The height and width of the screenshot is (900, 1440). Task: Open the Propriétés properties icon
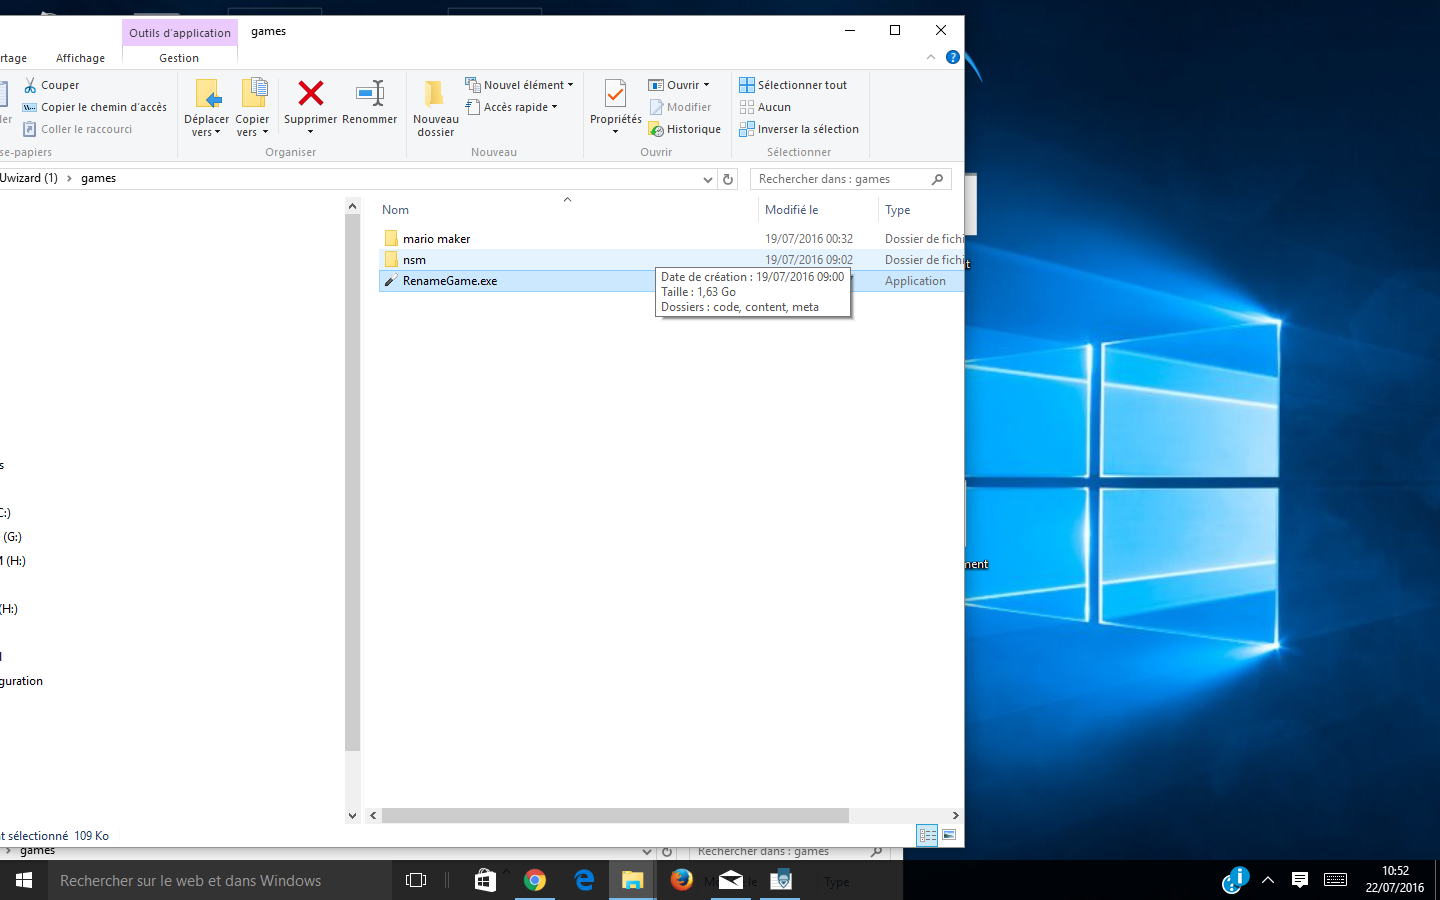pyautogui.click(x=615, y=95)
